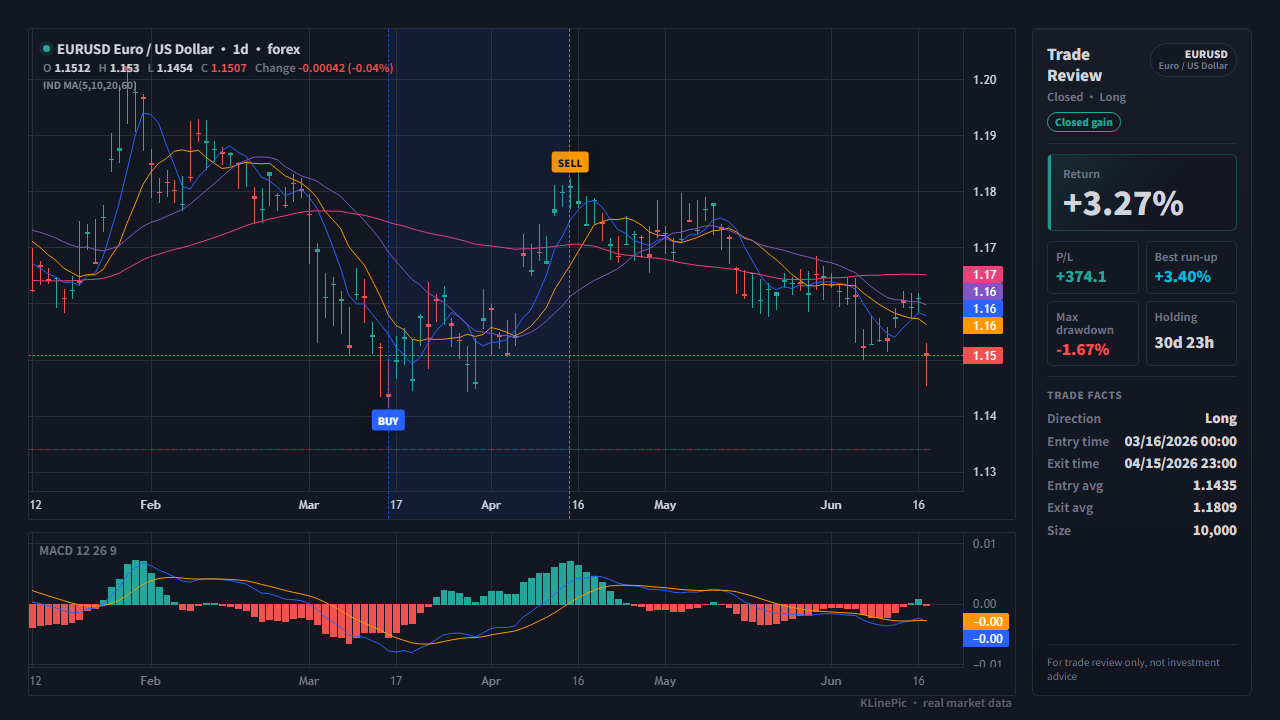
Task: Click the EURUSD symbol pill in Trade Review
Action: (1193, 60)
